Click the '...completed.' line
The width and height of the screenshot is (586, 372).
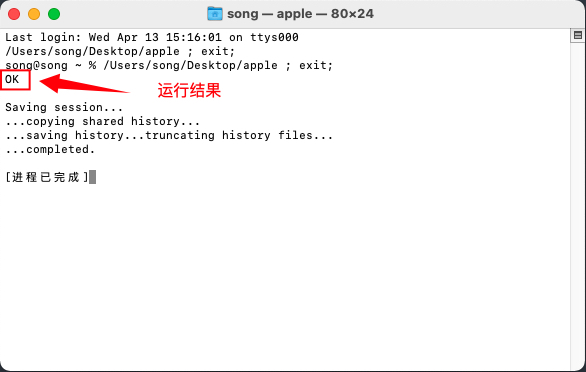(50, 150)
